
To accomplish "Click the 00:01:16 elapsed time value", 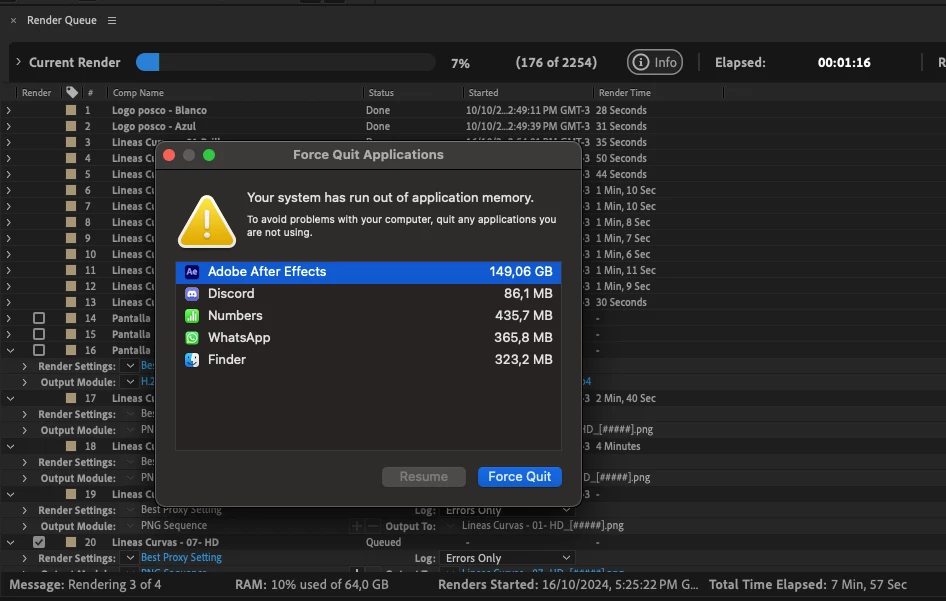I will (x=844, y=62).
